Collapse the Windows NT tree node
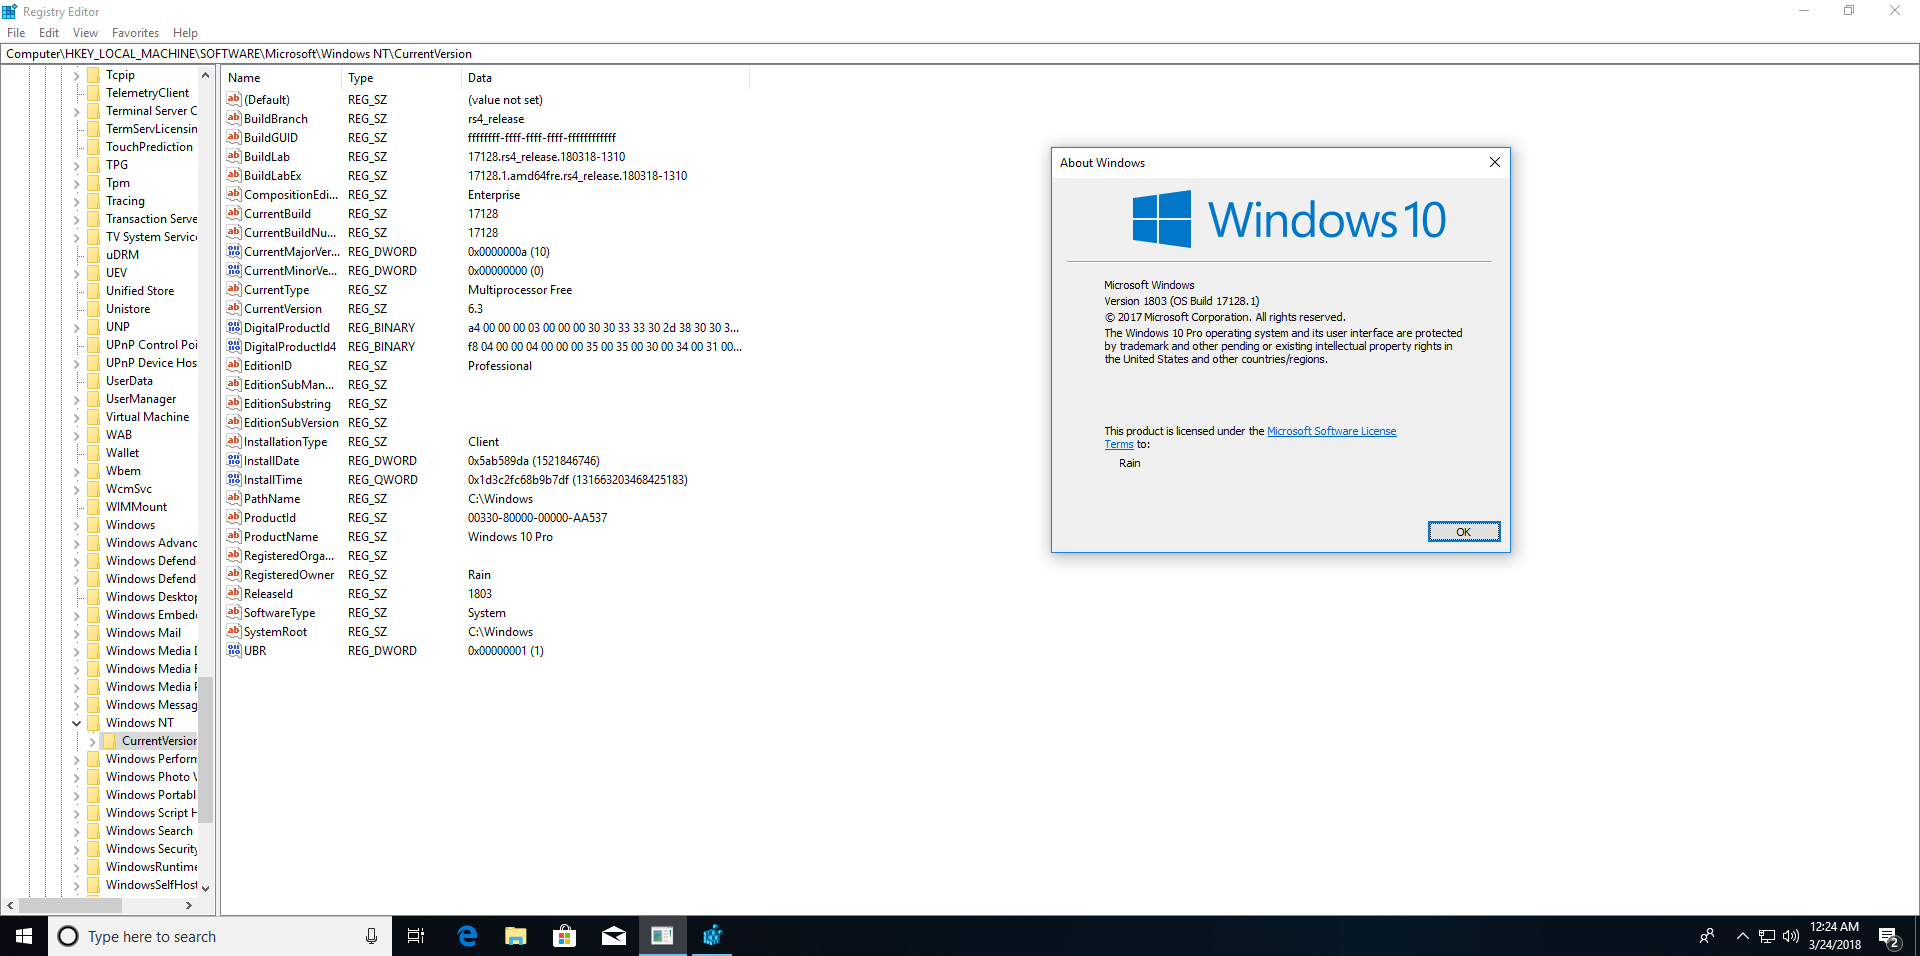1920x956 pixels. coord(76,723)
